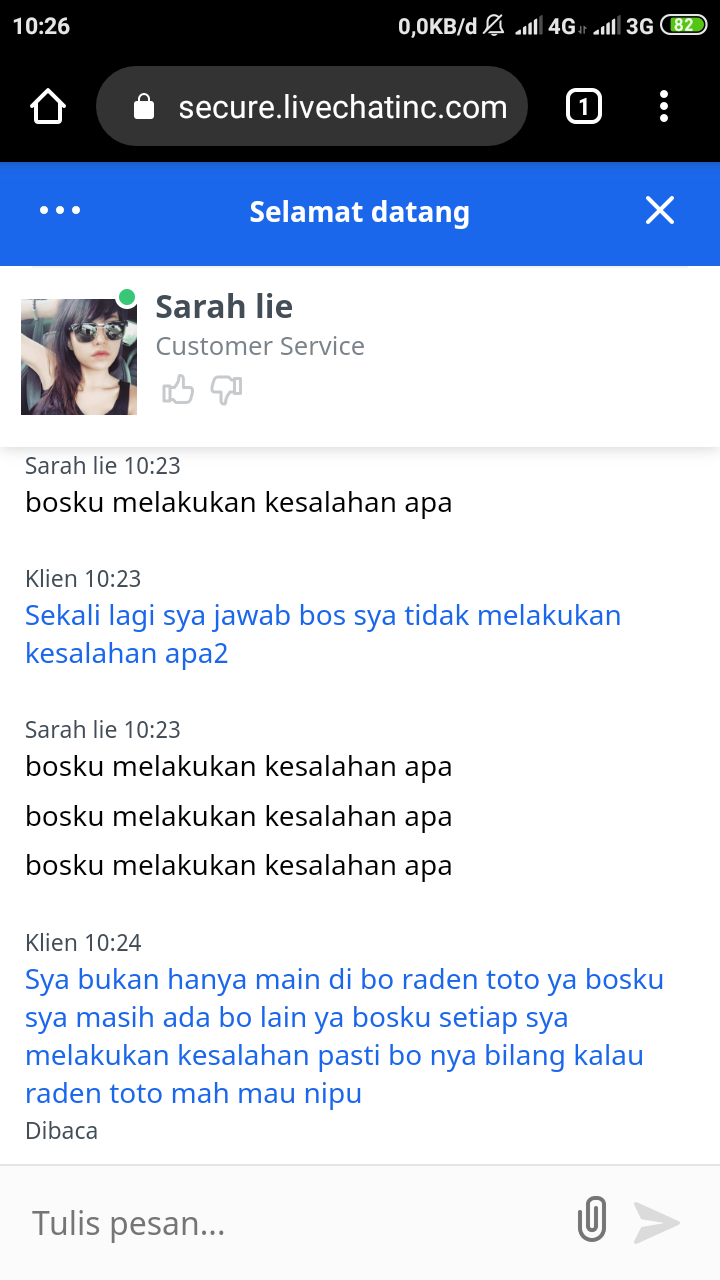Tap the green online status dot
Image resolution: width=720 pixels, height=1280 pixels.
pyautogui.click(x=127, y=297)
